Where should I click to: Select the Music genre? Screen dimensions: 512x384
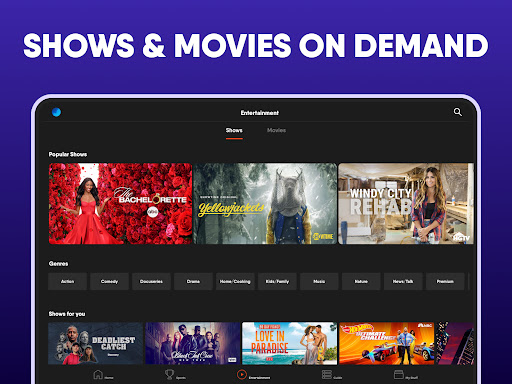click(319, 281)
